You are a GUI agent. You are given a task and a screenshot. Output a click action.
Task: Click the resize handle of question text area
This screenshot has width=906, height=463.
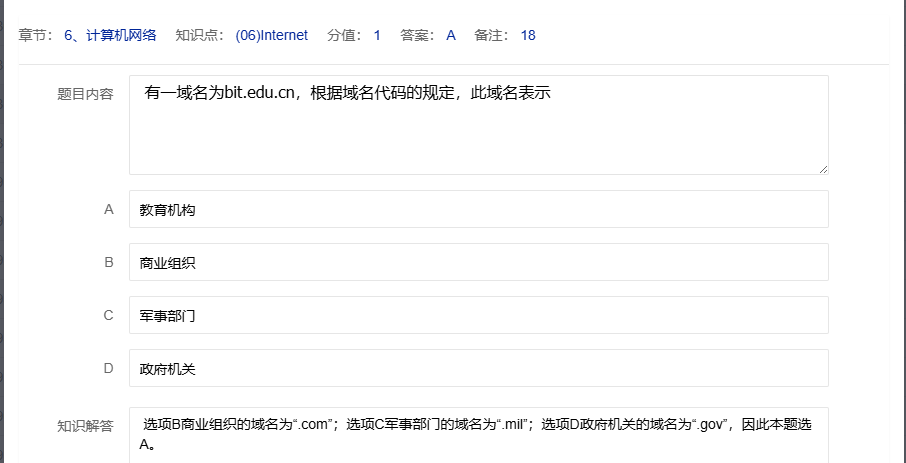pos(823,169)
